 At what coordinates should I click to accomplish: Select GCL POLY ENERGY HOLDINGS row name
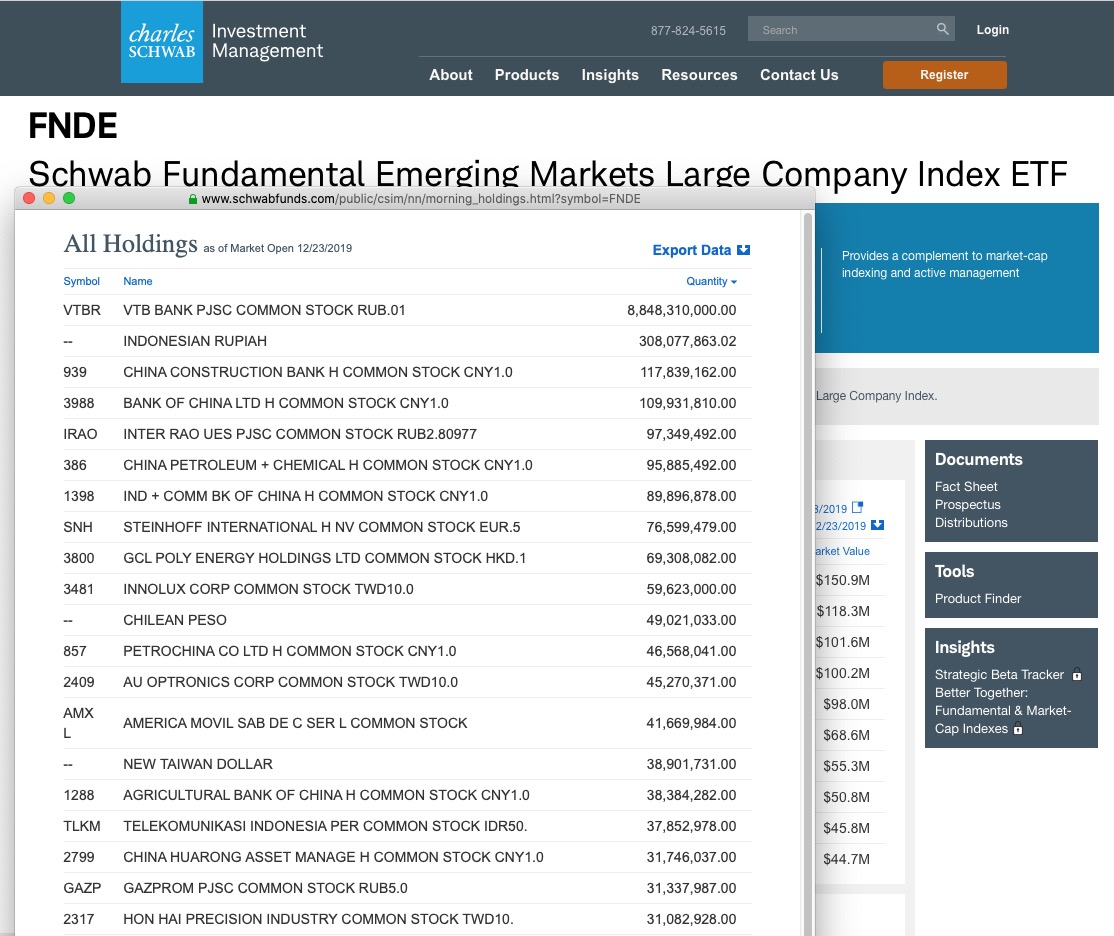point(324,559)
